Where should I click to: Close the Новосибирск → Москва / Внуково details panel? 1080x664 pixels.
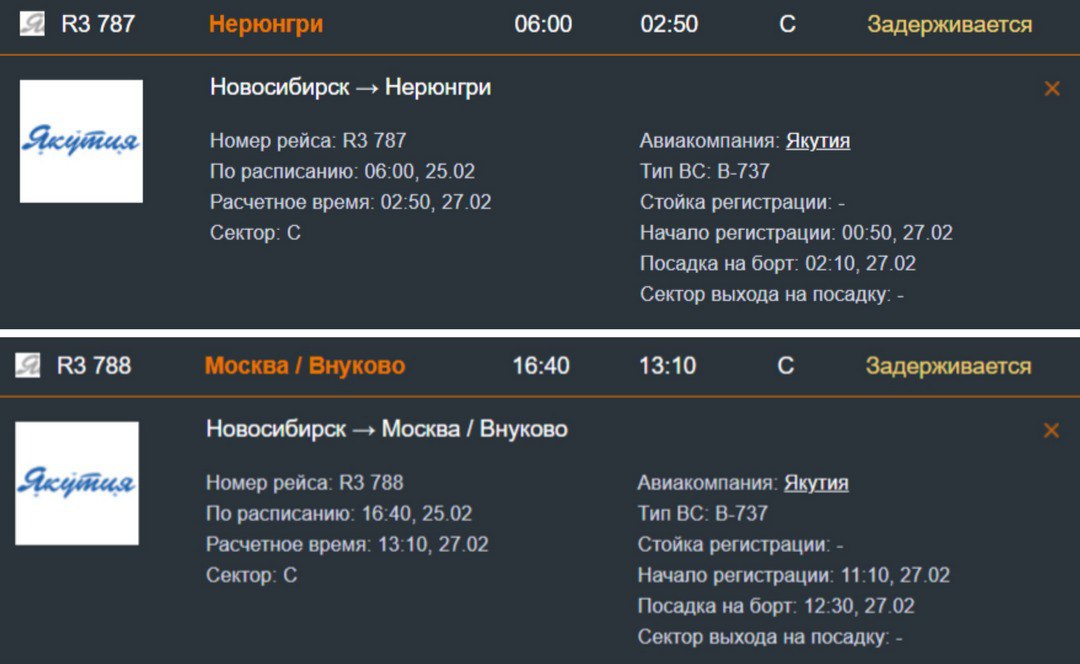[x=1051, y=431]
